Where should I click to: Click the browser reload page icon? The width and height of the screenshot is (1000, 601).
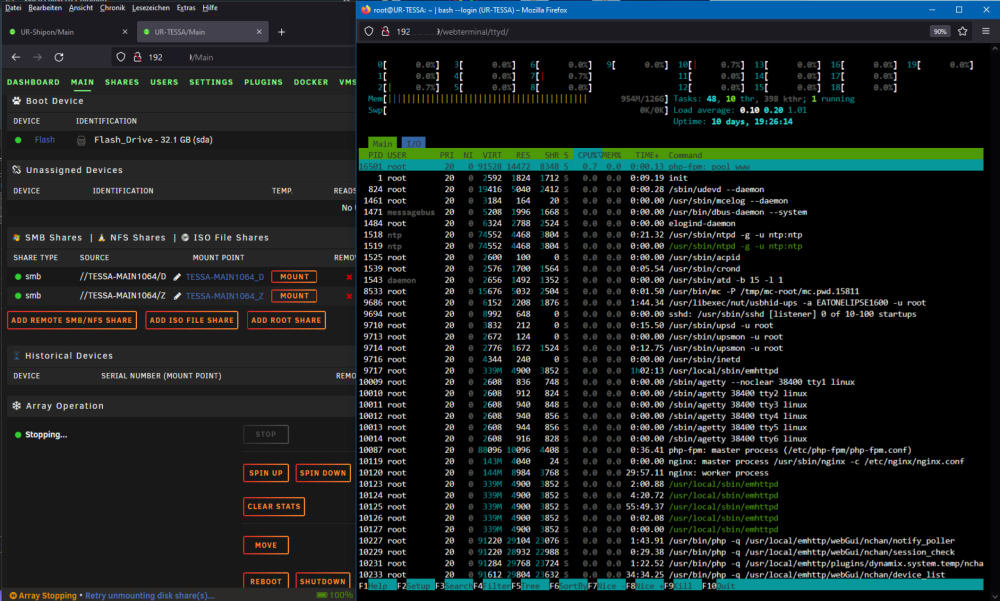[59, 57]
